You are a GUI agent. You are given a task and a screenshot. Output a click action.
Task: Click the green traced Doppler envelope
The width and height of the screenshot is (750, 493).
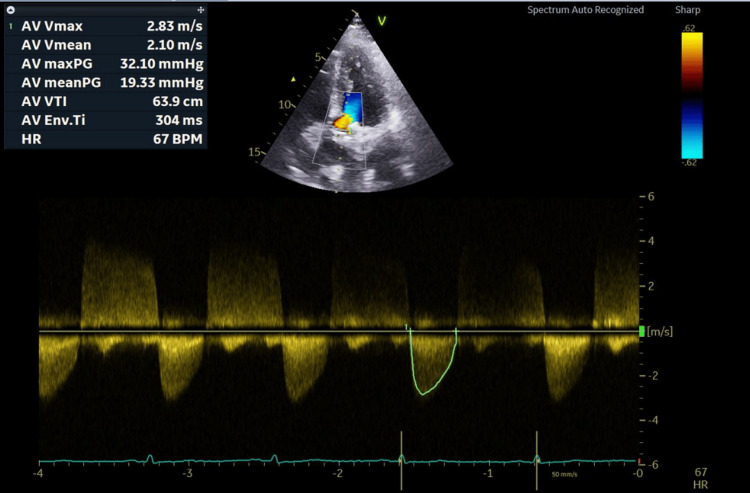(433, 362)
